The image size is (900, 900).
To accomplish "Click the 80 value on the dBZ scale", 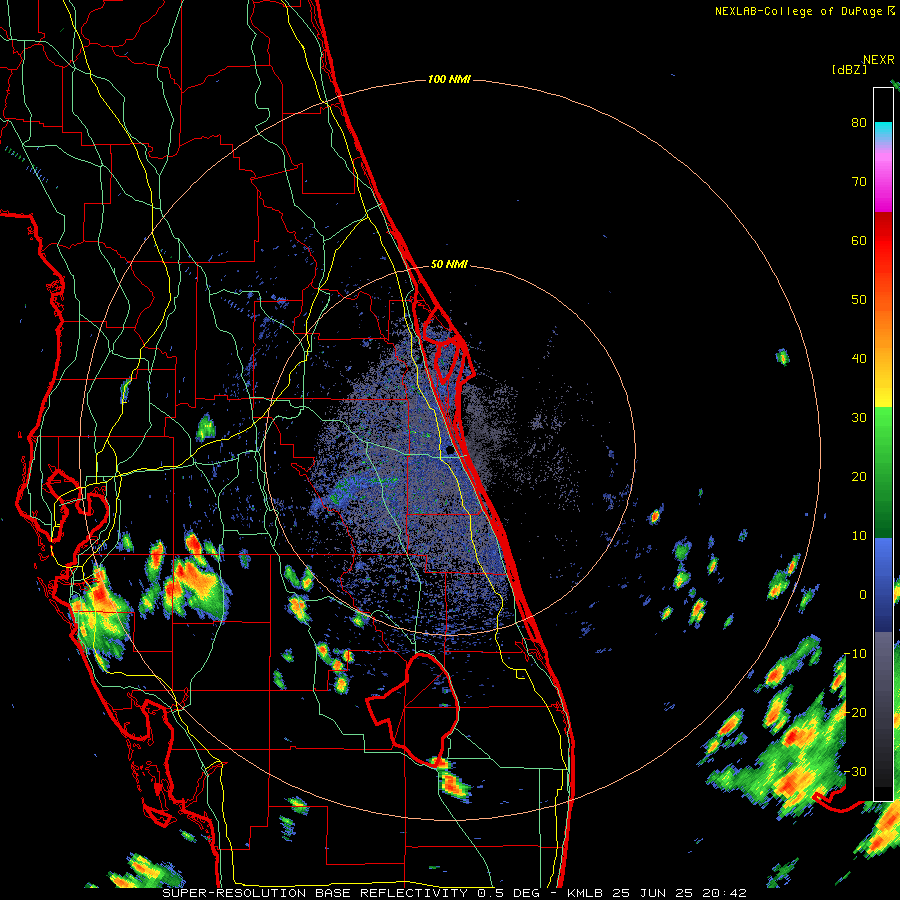I will tap(859, 123).
